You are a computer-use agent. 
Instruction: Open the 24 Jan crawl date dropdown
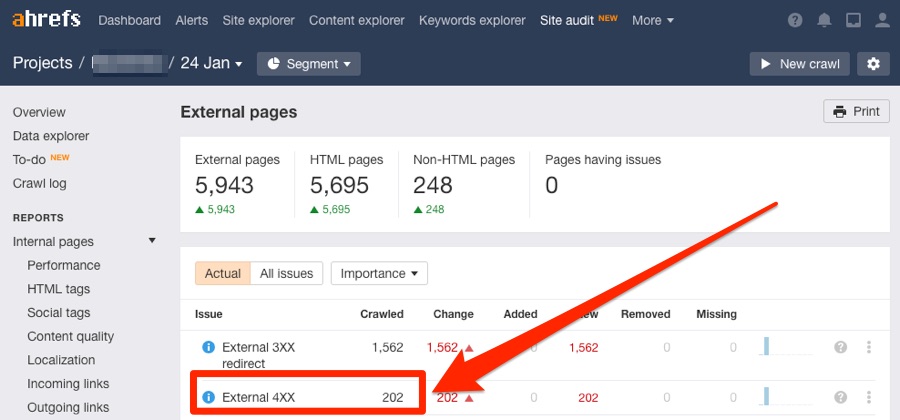211,63
